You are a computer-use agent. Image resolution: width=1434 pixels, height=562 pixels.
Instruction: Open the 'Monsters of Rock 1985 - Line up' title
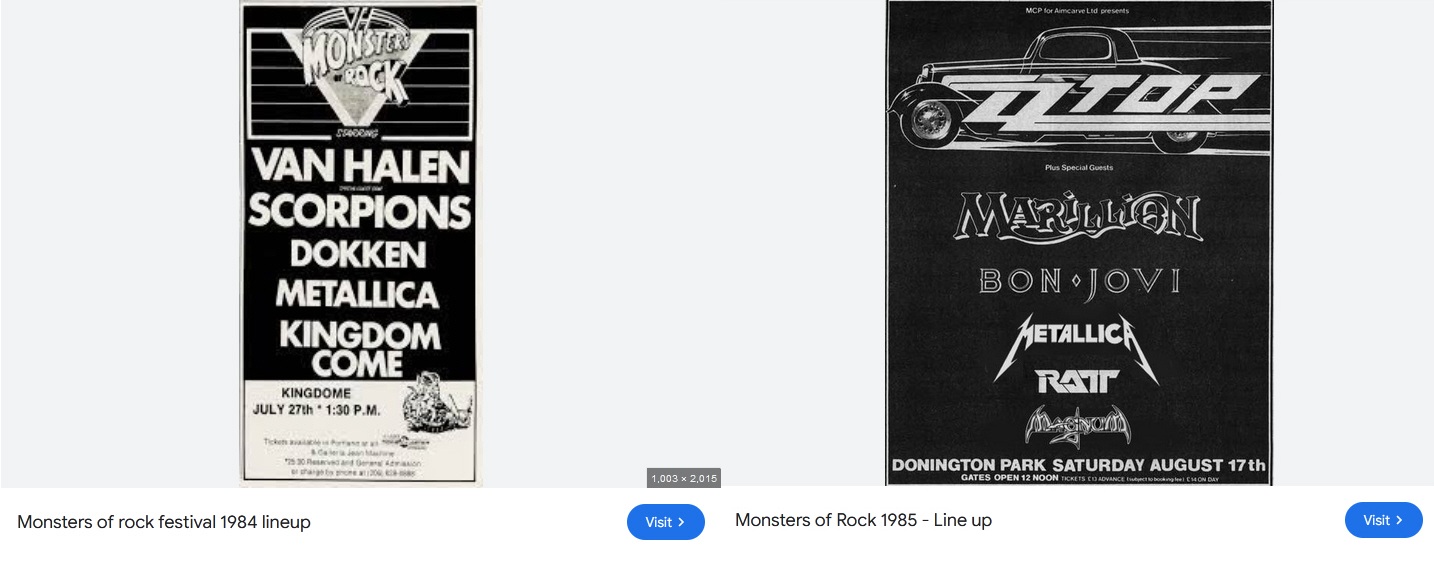[863, 520]
